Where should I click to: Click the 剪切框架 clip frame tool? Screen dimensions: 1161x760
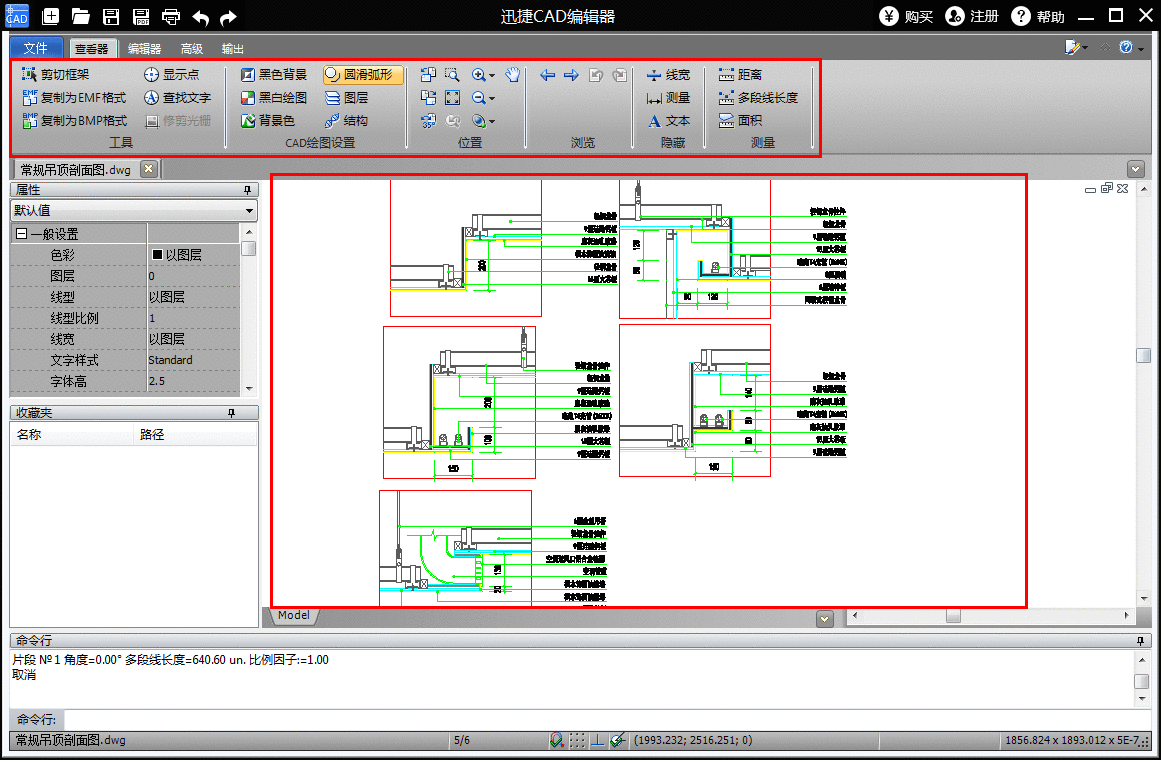[57, 74]
